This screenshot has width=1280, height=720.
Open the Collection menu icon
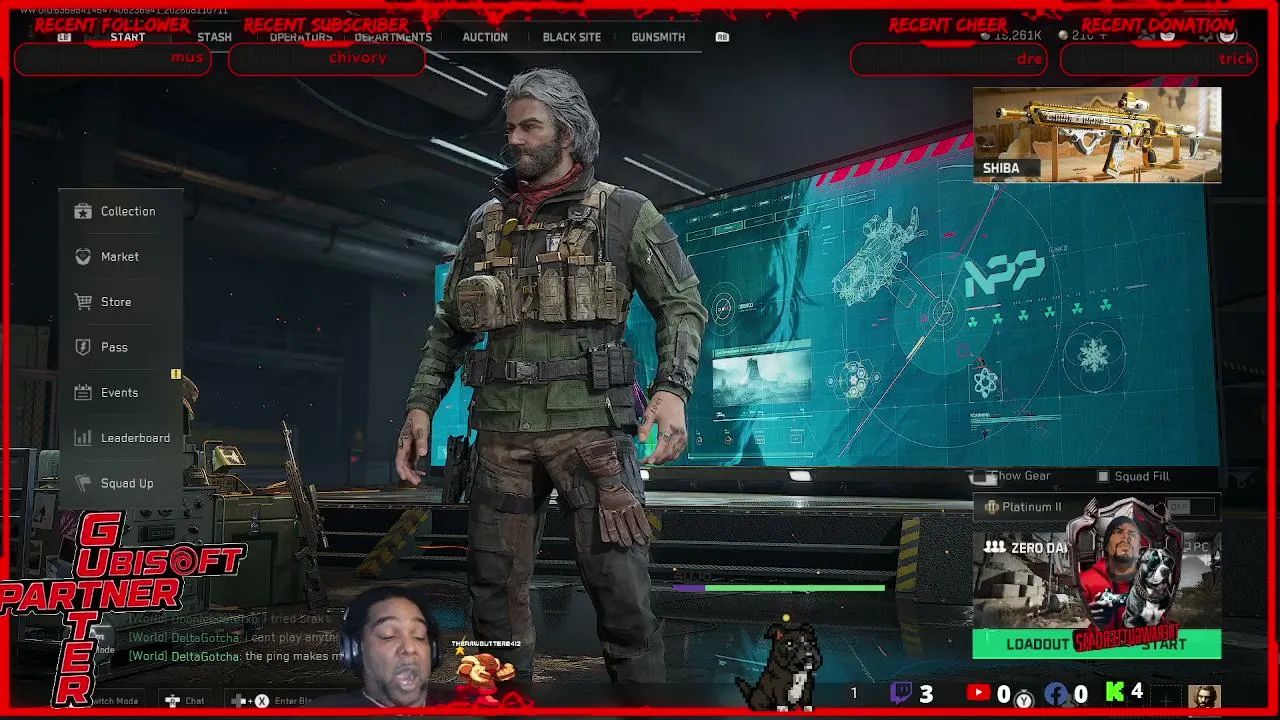pos(83,211)
